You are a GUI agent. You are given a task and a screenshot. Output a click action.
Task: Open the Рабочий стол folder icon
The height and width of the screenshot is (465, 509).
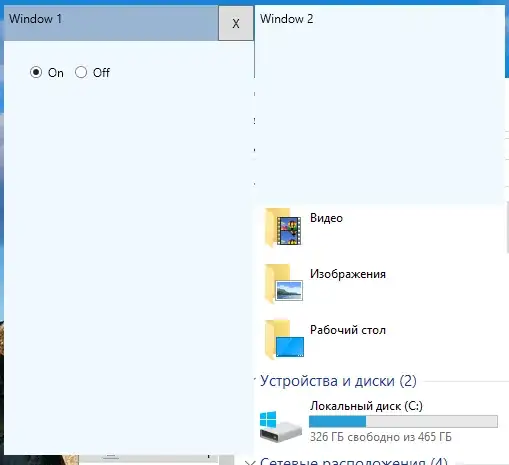(x=284, y=339)
